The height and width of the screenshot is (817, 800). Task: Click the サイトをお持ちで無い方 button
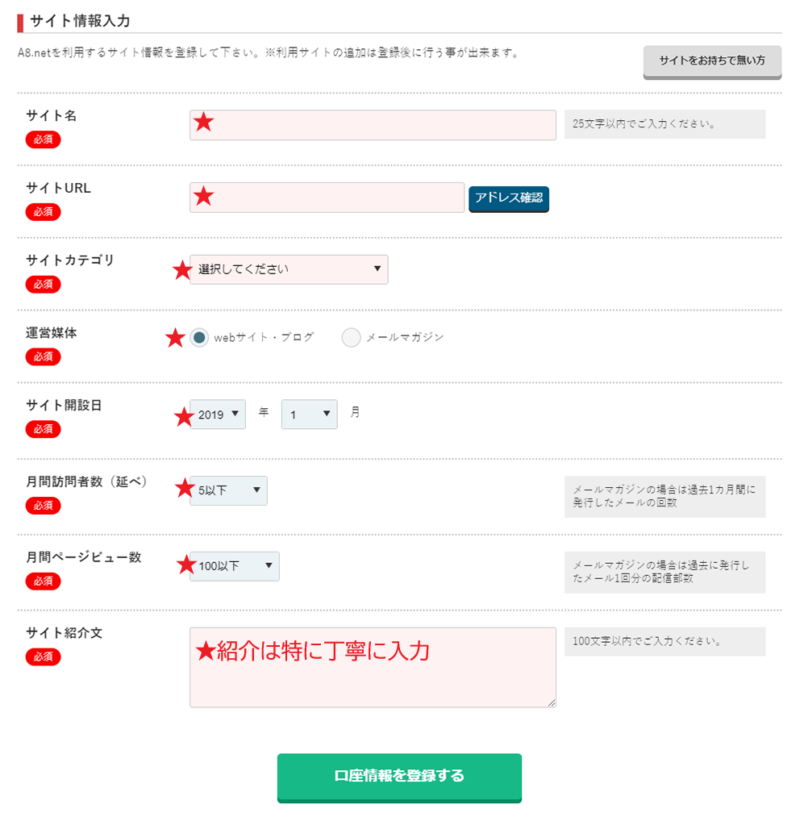[711, 62]
